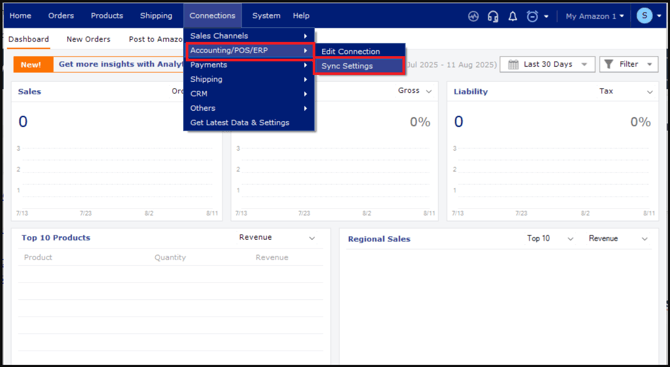Image resolution: width=670 pixels, height=367 pixels.
Task: Open the headset support icon
Action: click(x=493, y=16)
